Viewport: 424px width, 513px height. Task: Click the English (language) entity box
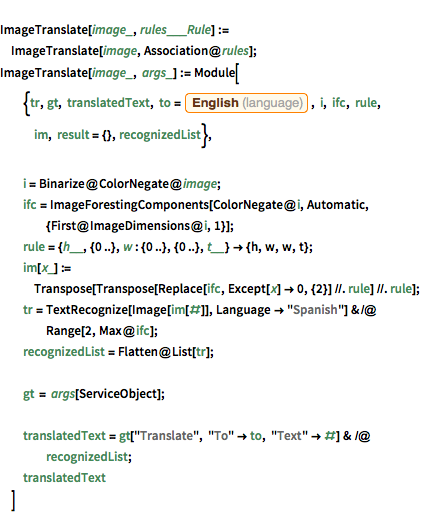(246, 103)
